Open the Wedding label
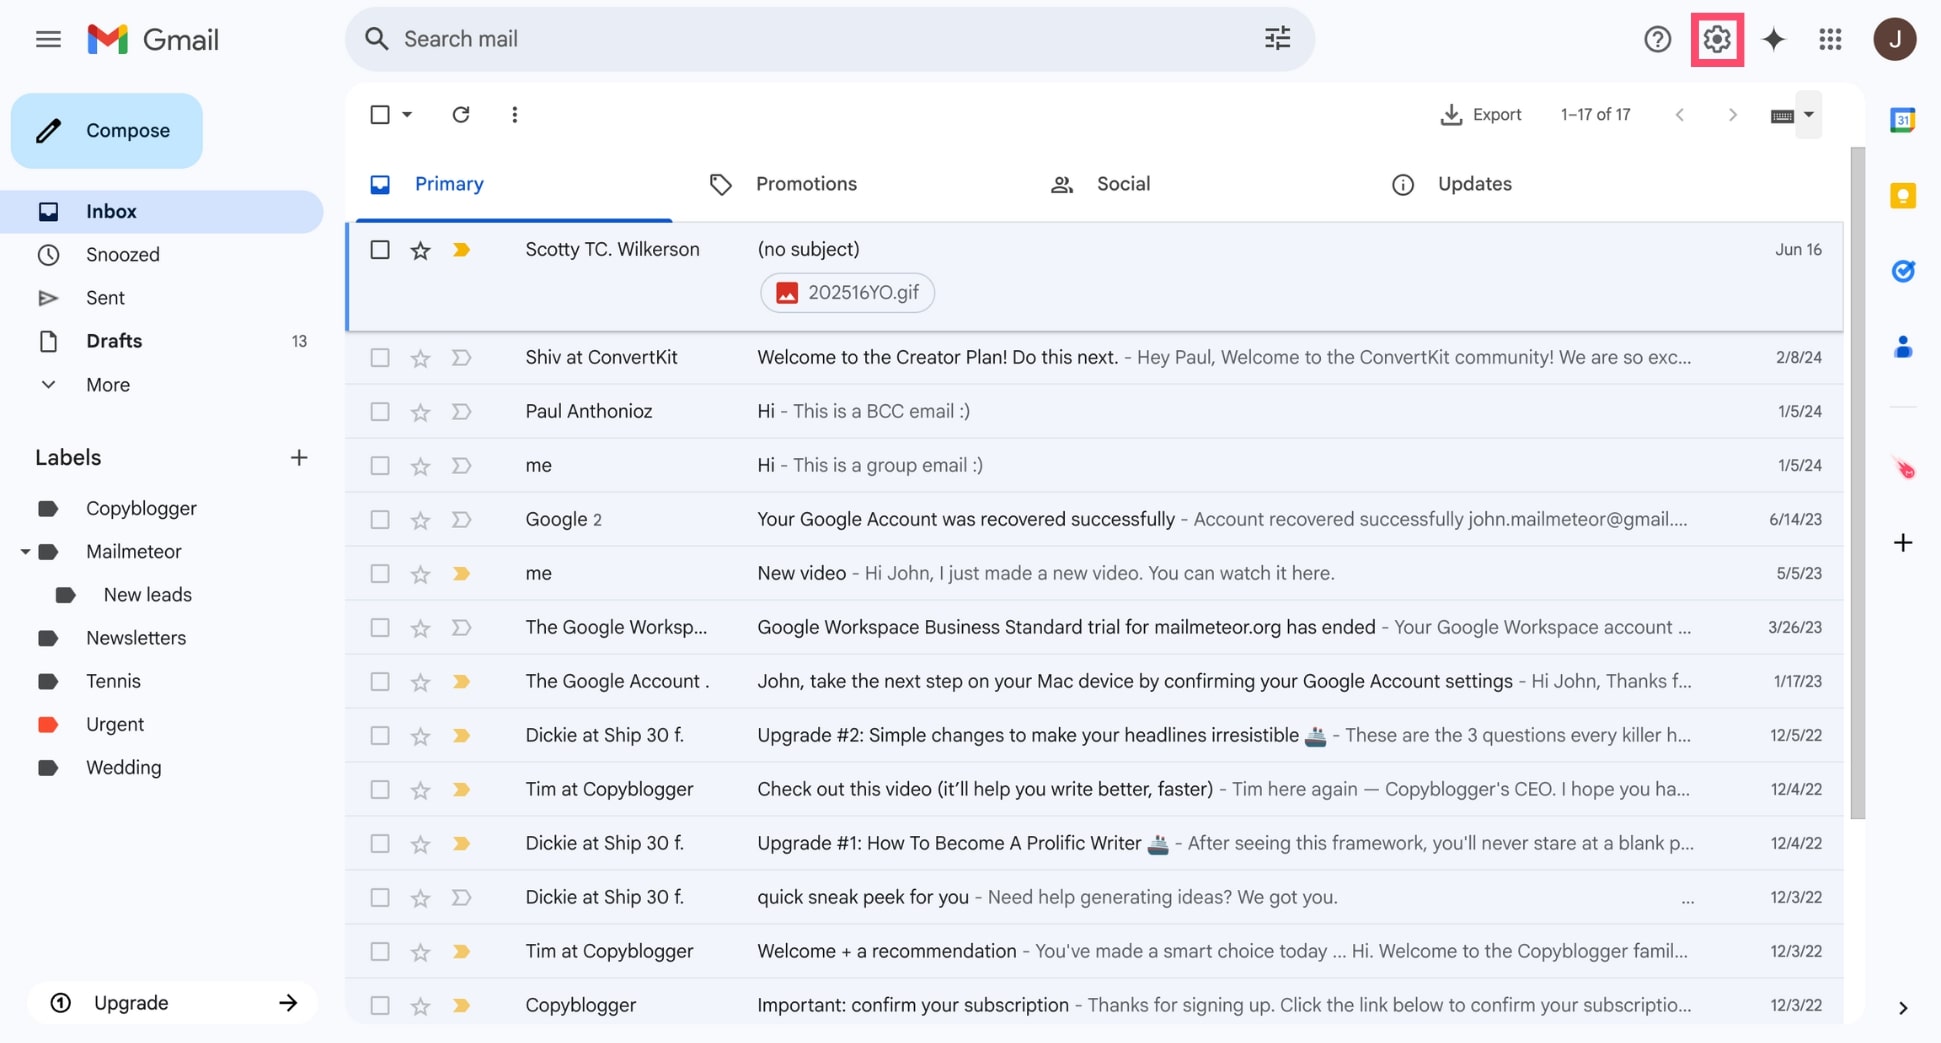This screenshot has width=1941, height=1043. [x=123, y=768]
